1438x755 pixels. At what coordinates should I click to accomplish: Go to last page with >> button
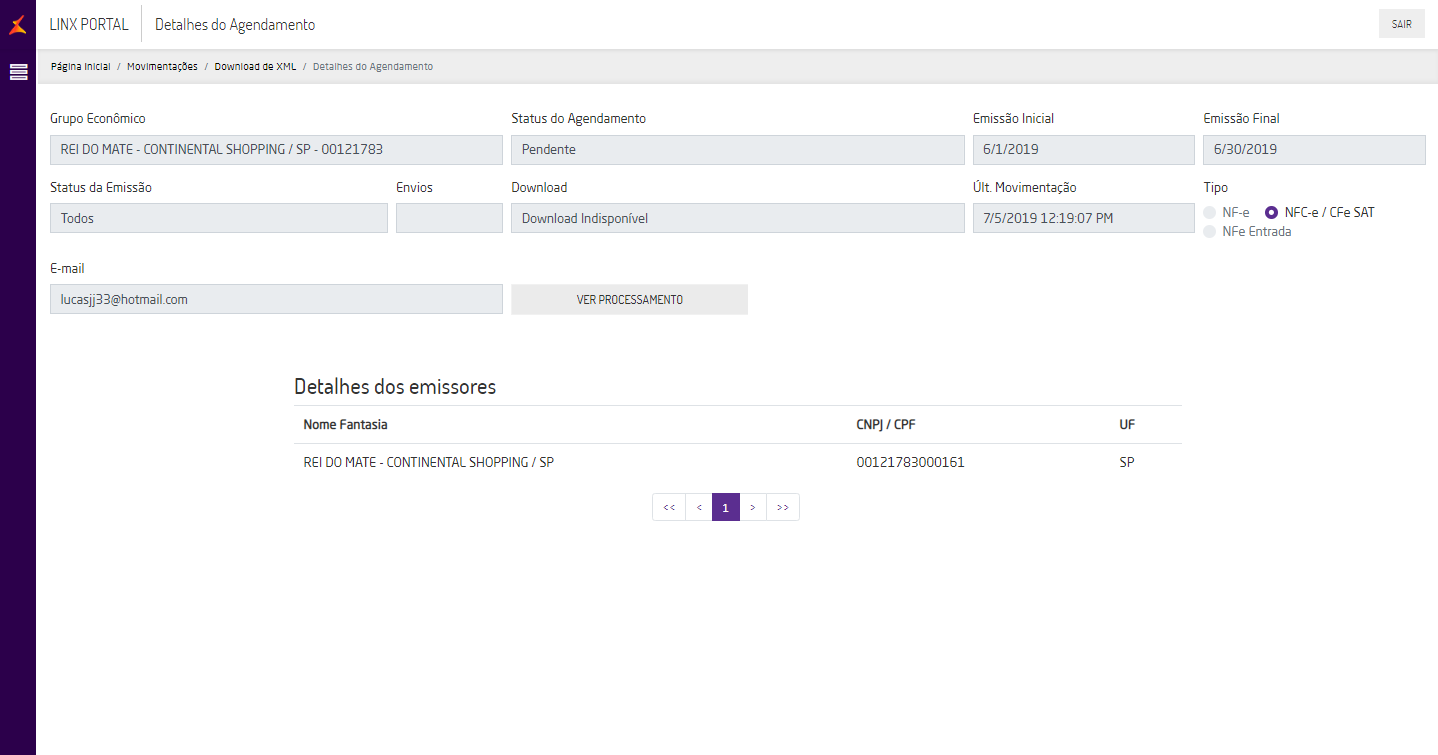[783, 507]
